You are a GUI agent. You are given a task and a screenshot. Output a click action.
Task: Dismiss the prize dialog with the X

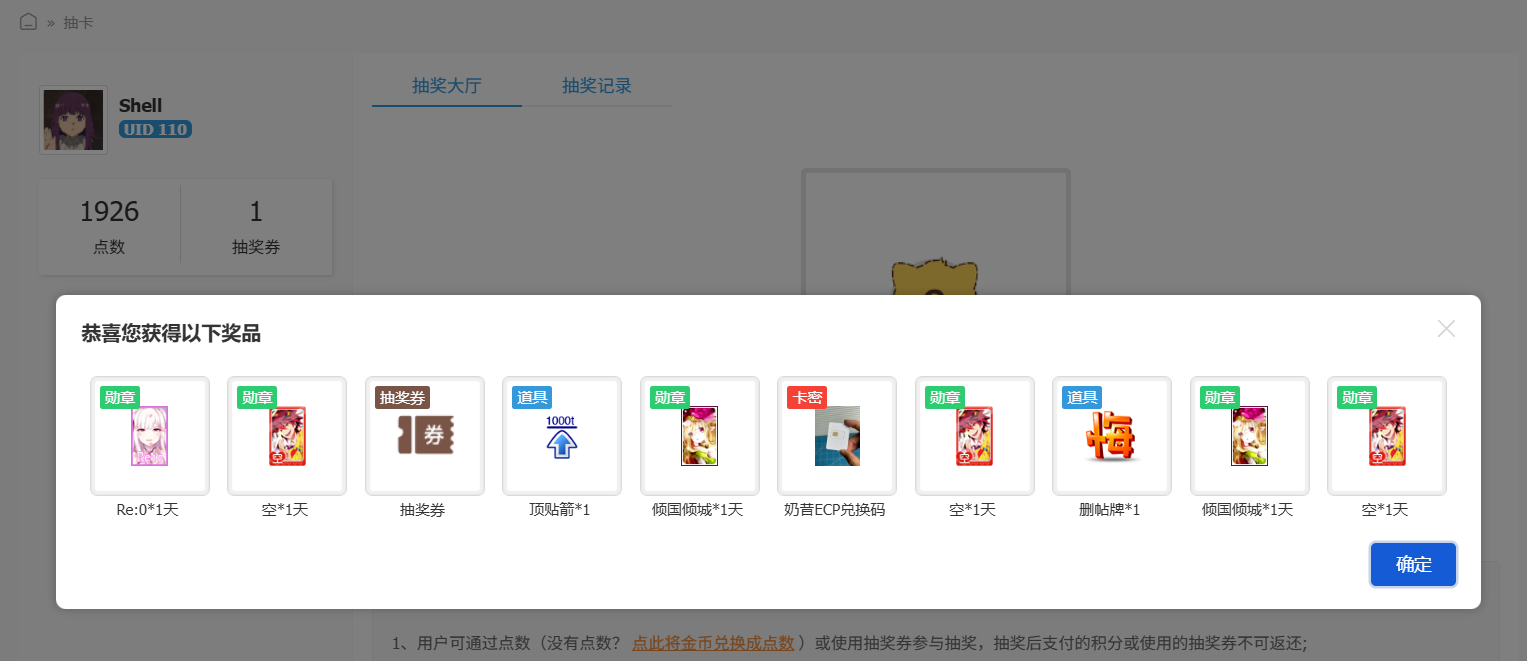click(1446, 328)
